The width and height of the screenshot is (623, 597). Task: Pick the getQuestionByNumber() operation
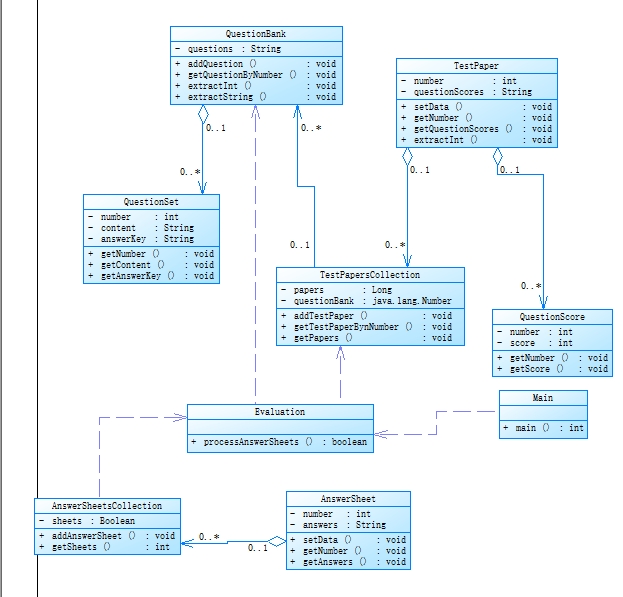coord(256,75)
